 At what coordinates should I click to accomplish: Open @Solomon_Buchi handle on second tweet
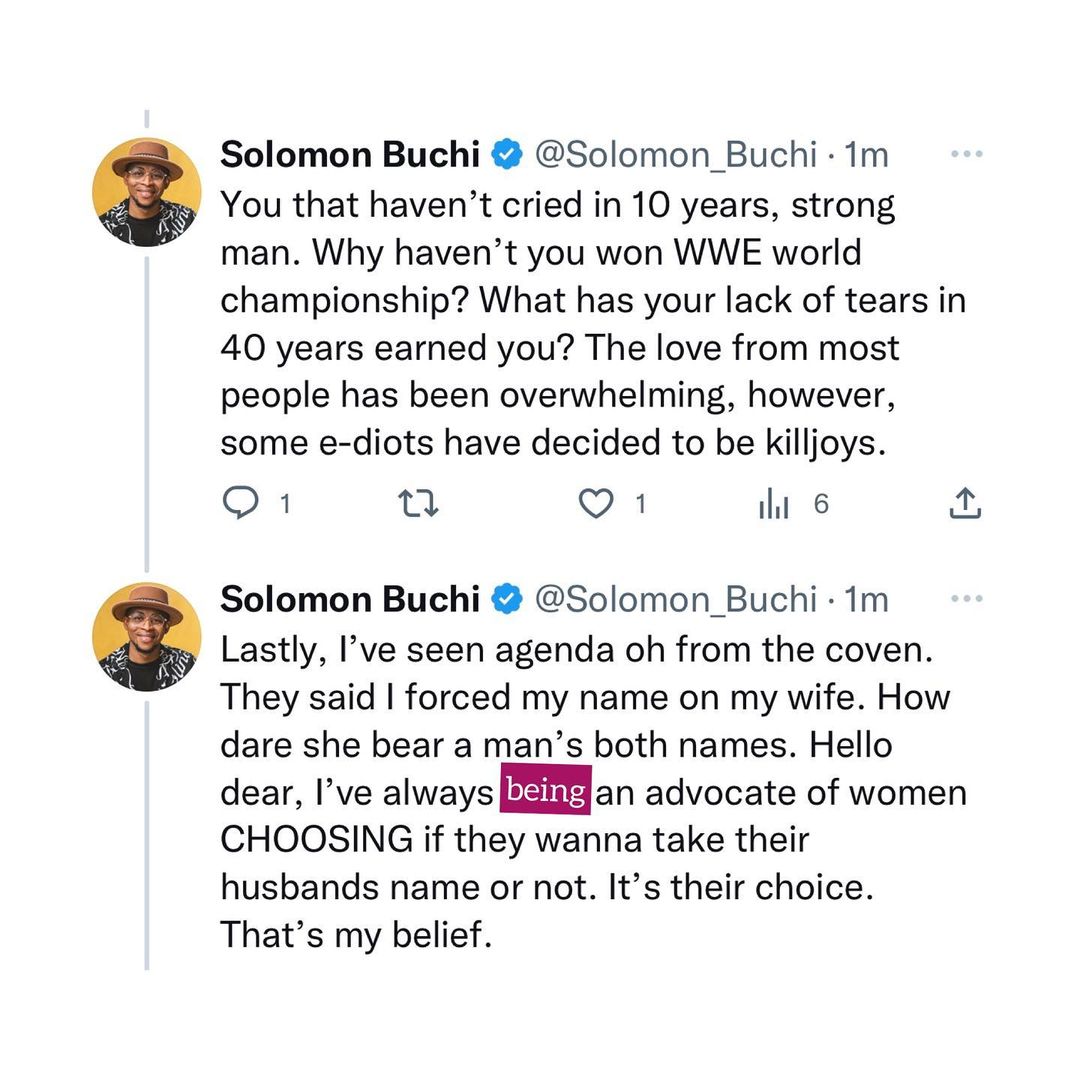tap(676, 599)
